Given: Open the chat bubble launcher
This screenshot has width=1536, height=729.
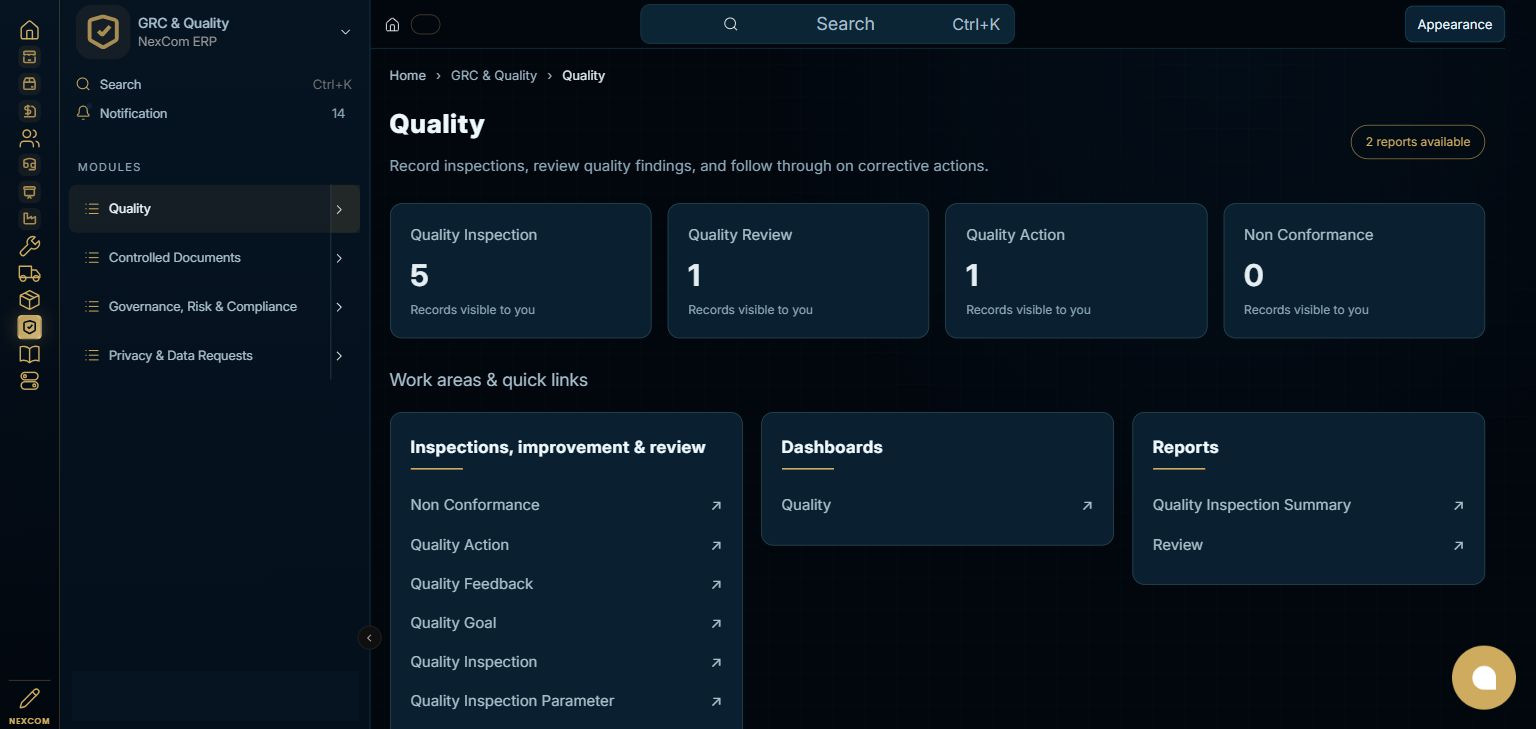Looking at the screenshot, I should (x=1484, y=677).
